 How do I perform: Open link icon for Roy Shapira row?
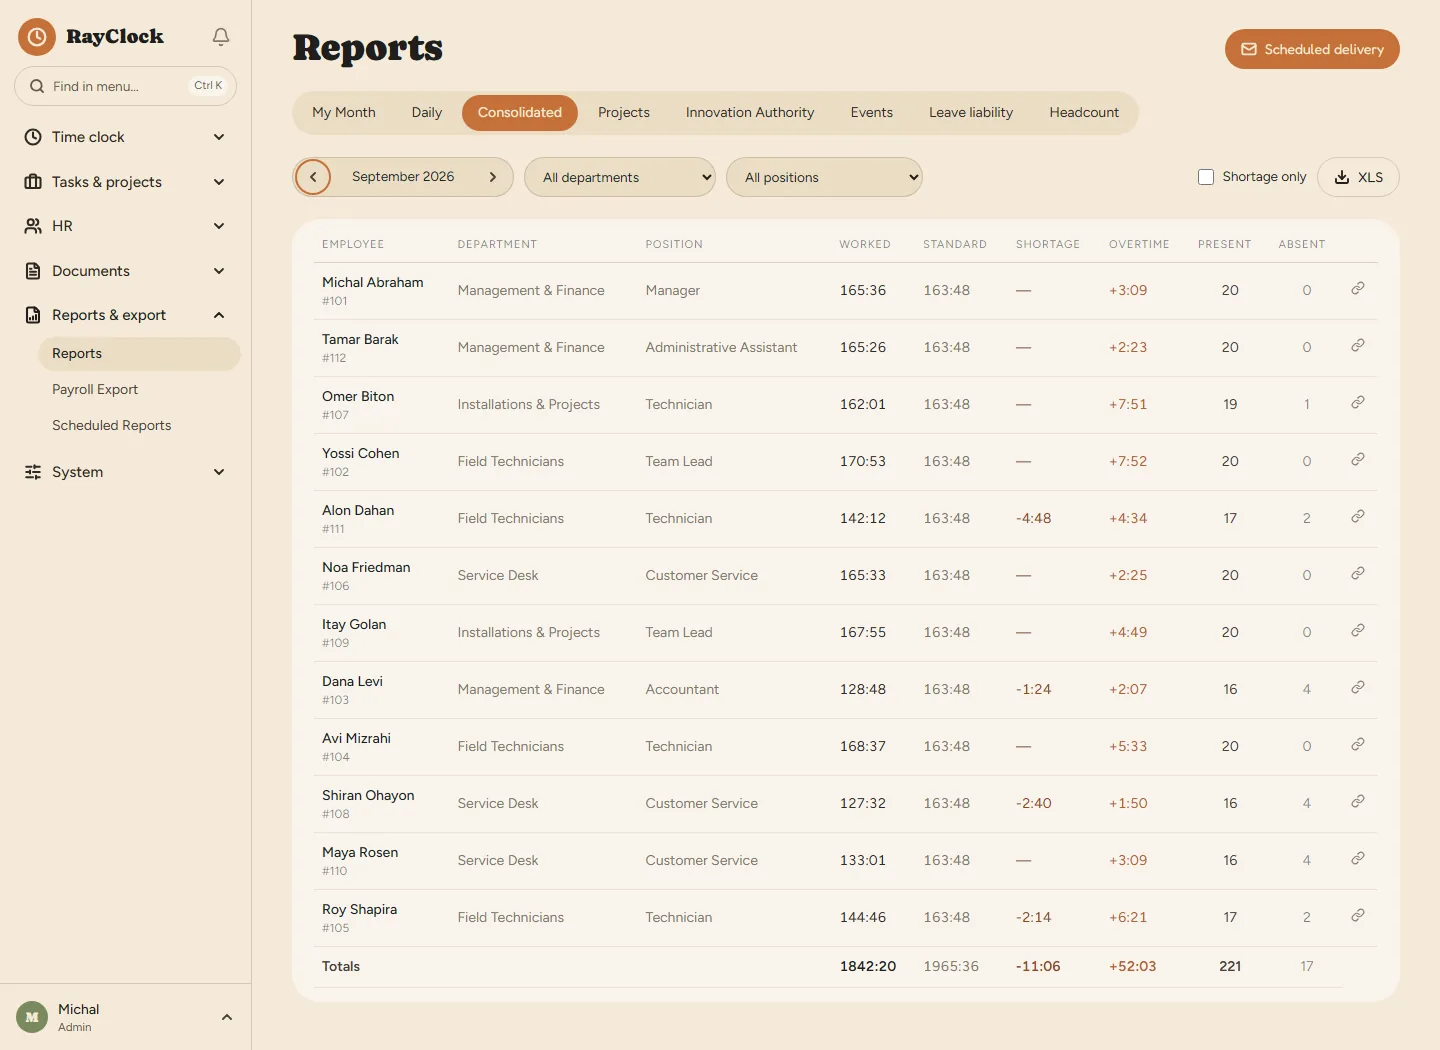pyautogui.click(x=1358, y=916)
